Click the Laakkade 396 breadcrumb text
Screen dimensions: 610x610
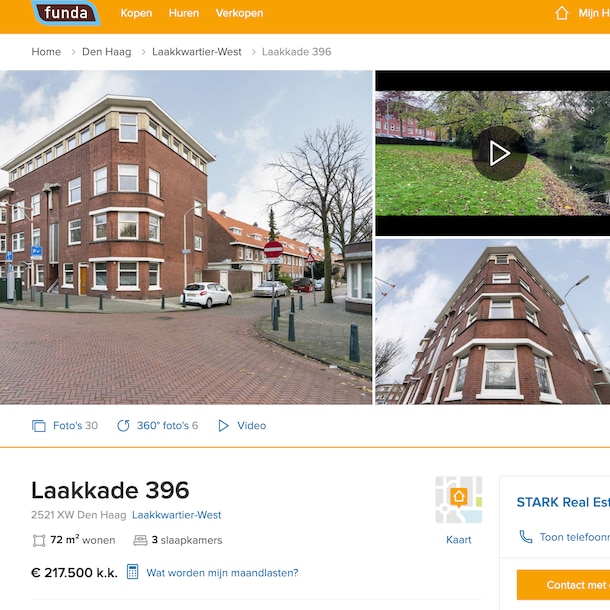point(296,52)
